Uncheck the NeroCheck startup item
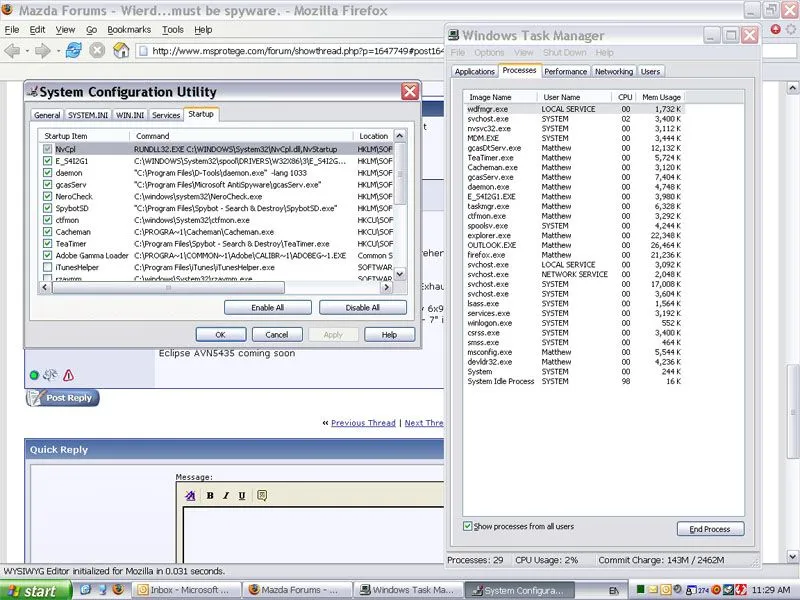 point(47,196)
